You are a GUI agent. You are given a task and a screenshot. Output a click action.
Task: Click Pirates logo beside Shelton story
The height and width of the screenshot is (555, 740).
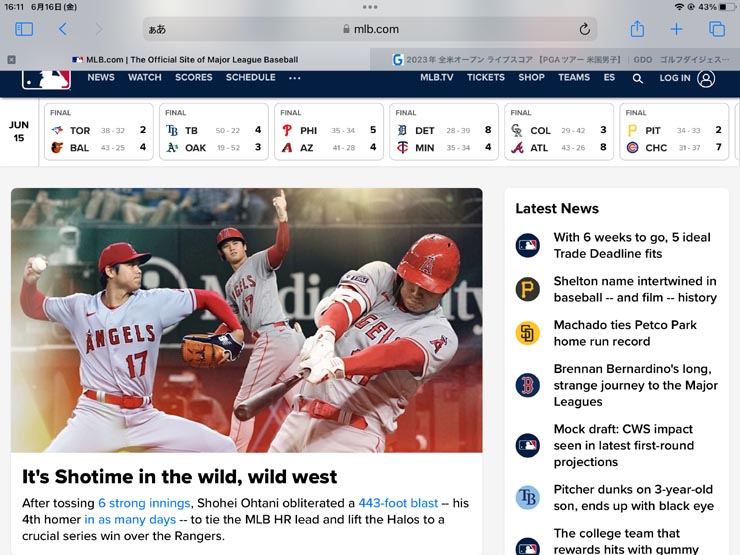tap(528, 289)
